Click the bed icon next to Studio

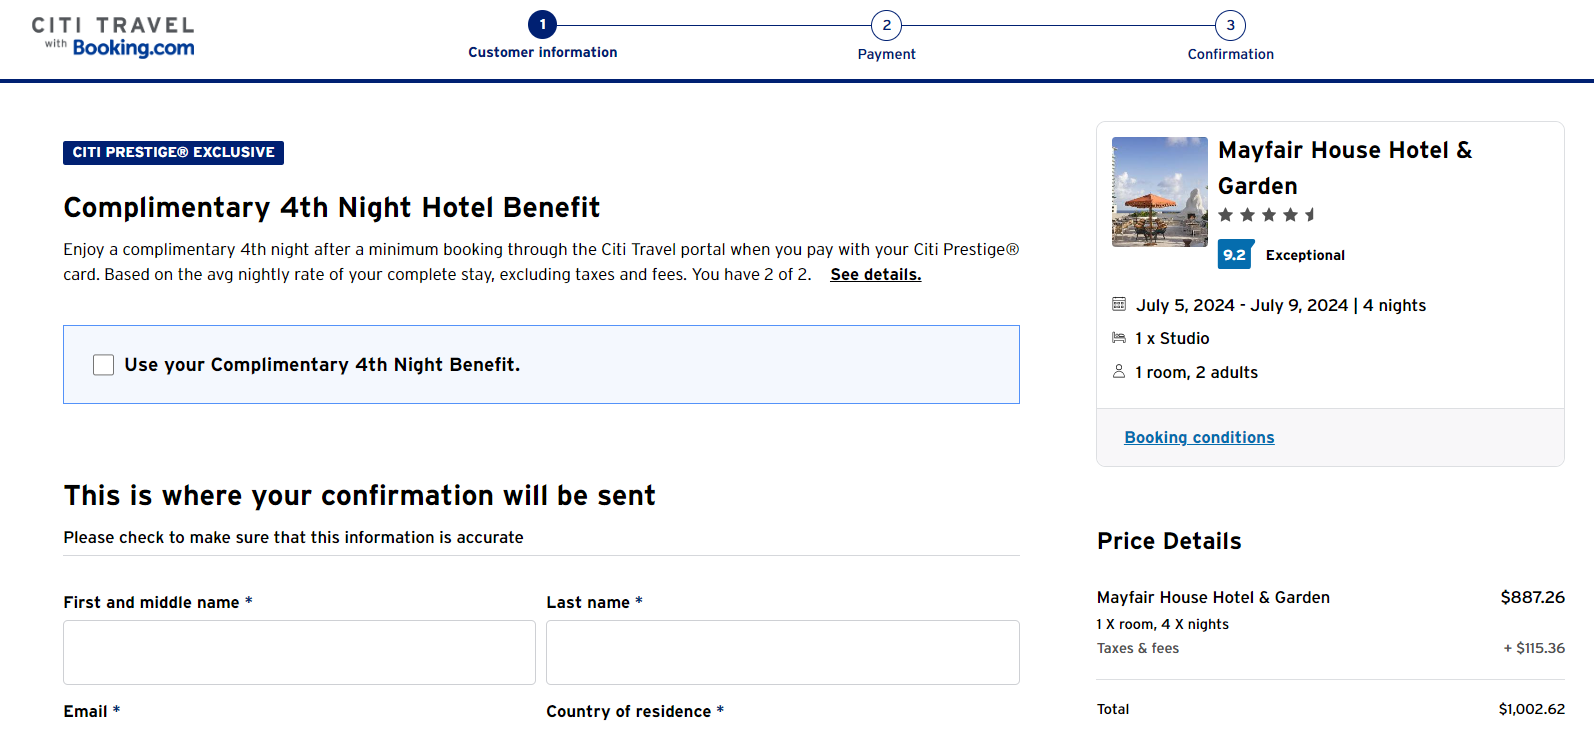(1119, 338)
